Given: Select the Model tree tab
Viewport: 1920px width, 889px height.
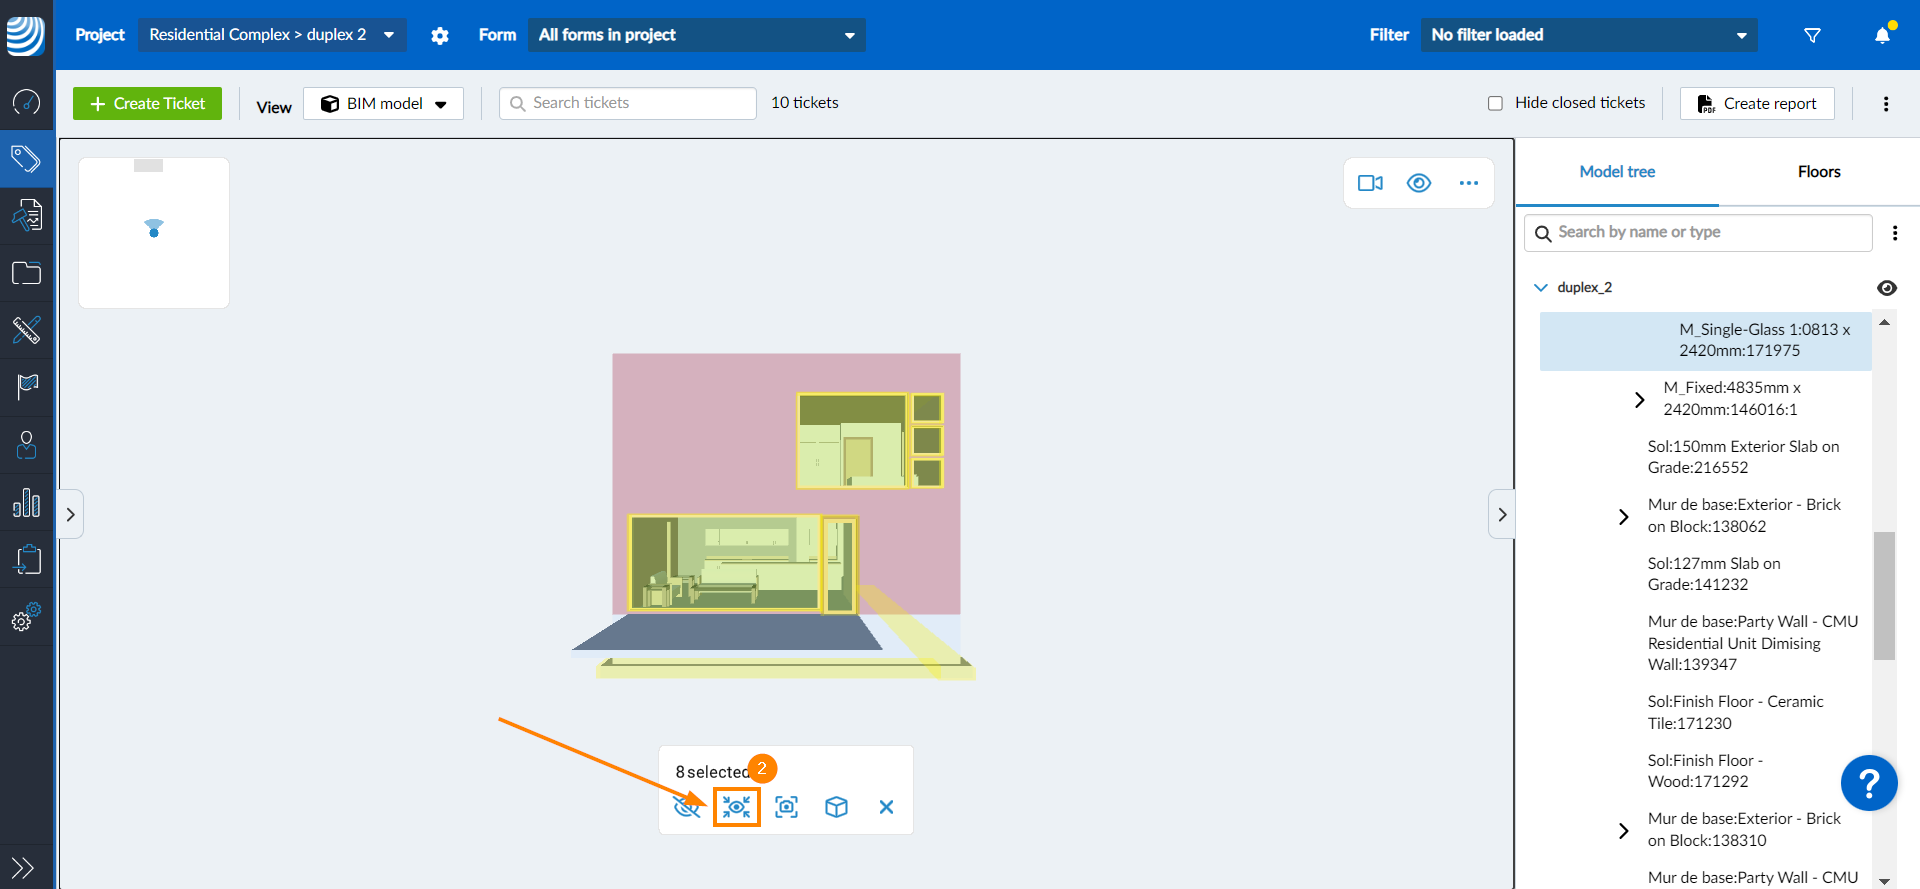Looking at the screenshot, I should (1617, 172).
